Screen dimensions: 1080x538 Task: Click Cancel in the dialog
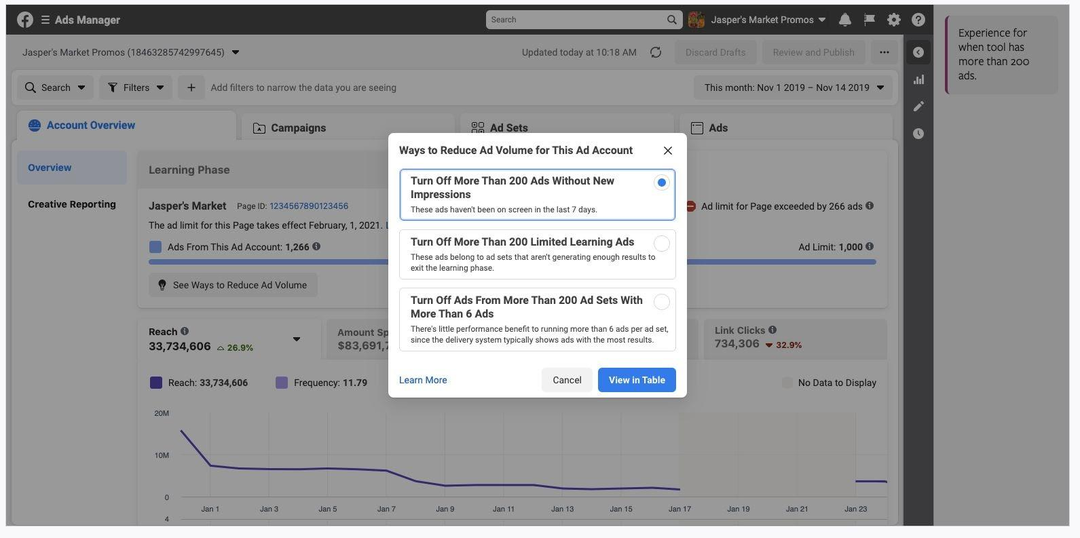pos(567,380)
